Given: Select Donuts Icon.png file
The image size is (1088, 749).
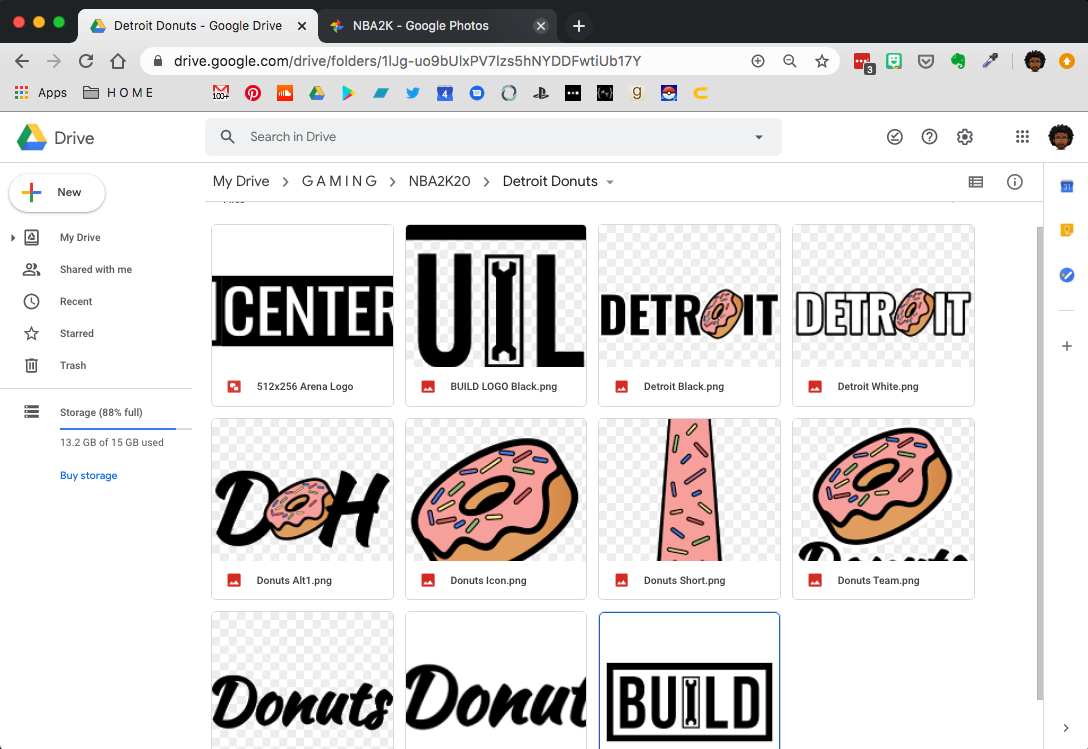Looking at the screenshot, I should [495, 509].
